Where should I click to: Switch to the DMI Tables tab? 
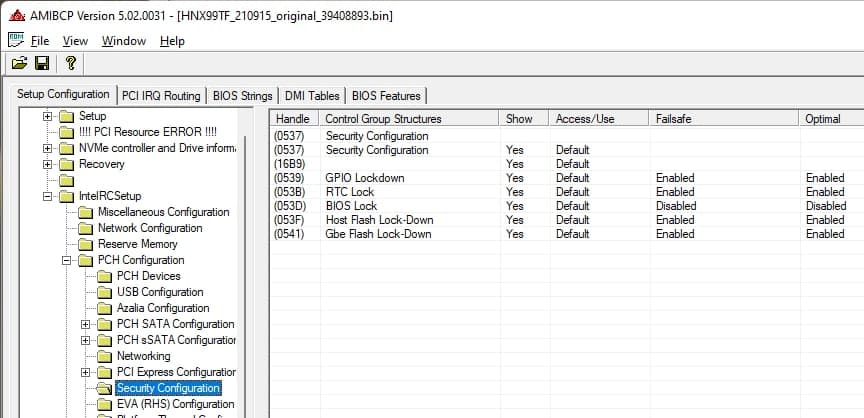(311, 96)
